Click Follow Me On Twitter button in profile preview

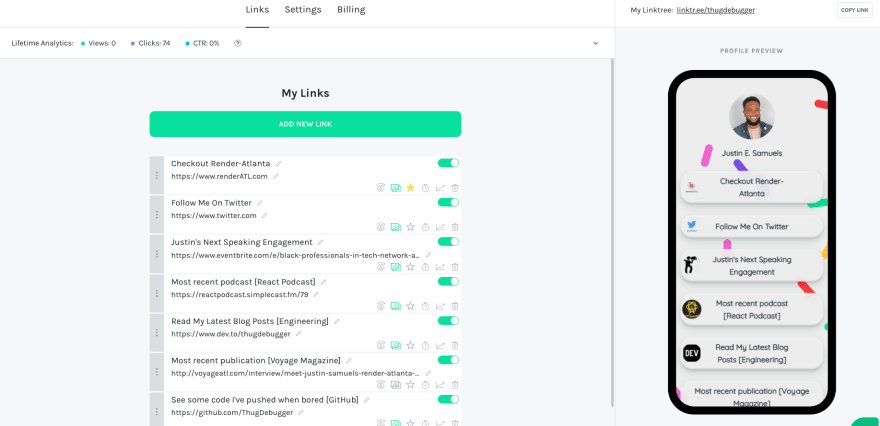[751, 227]
